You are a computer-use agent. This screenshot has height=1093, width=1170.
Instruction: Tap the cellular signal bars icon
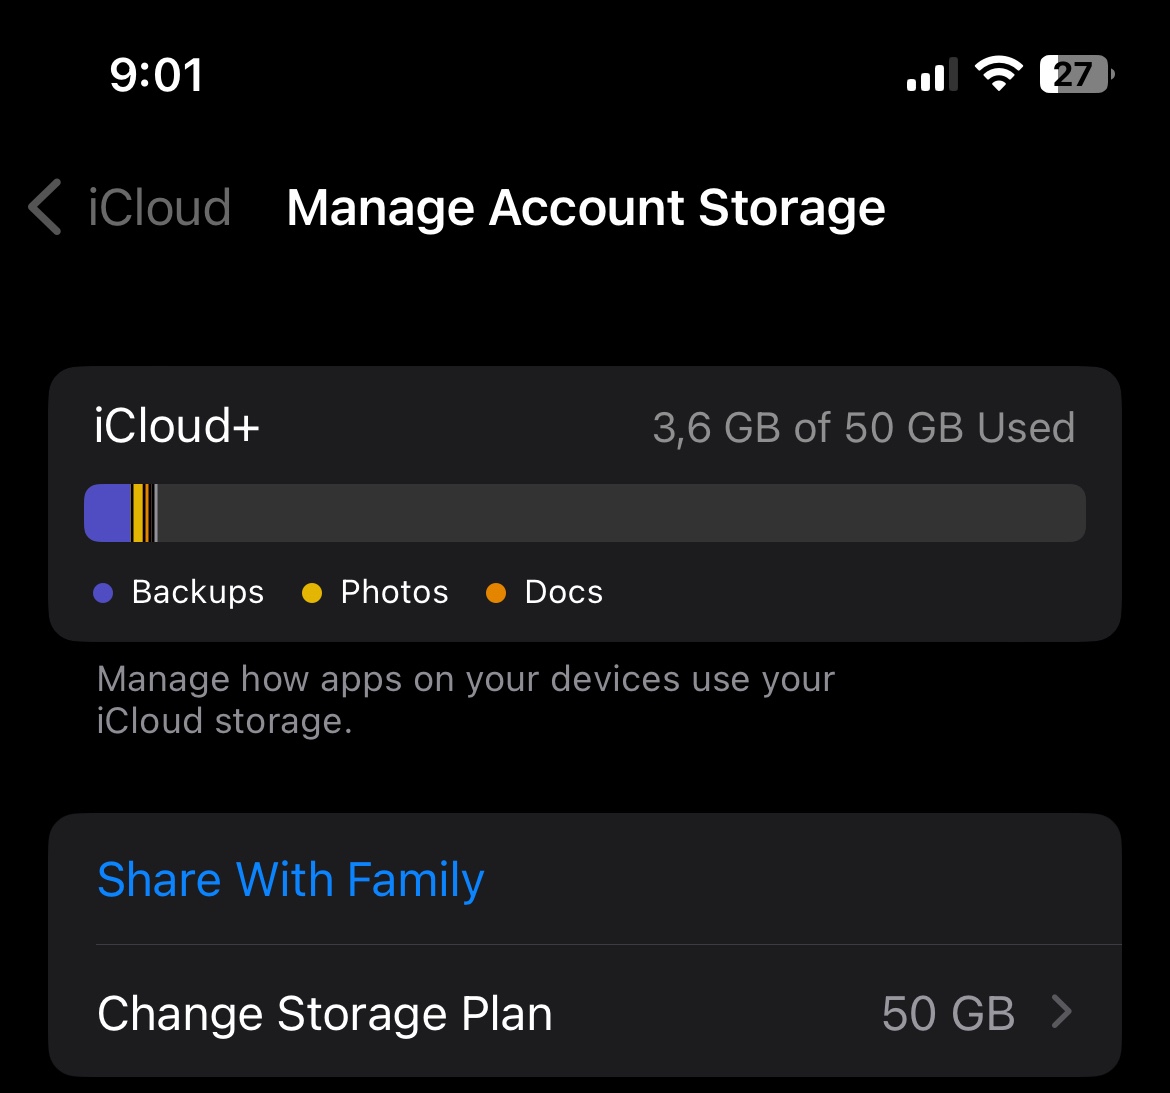pyautogui.click(x=930, y=75)
